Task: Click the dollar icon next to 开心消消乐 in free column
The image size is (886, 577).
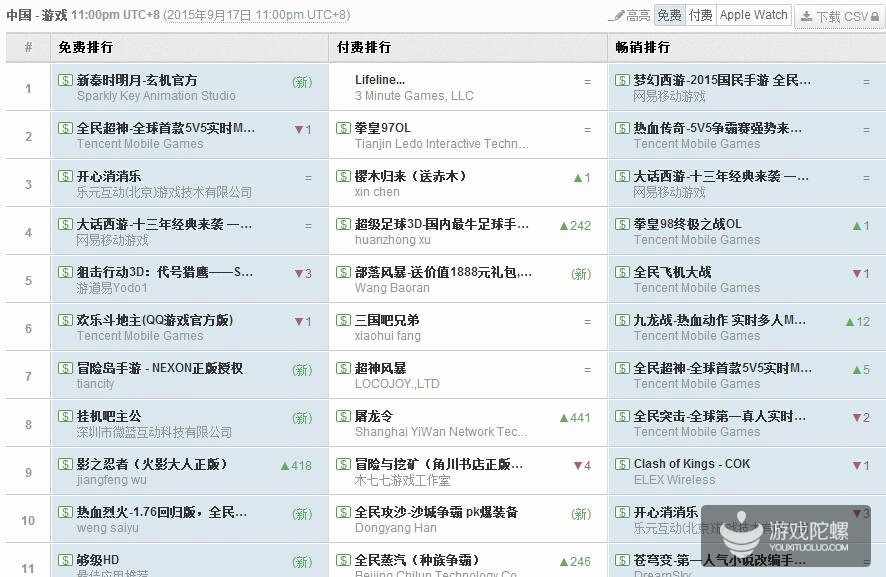Action: point(65,176)
